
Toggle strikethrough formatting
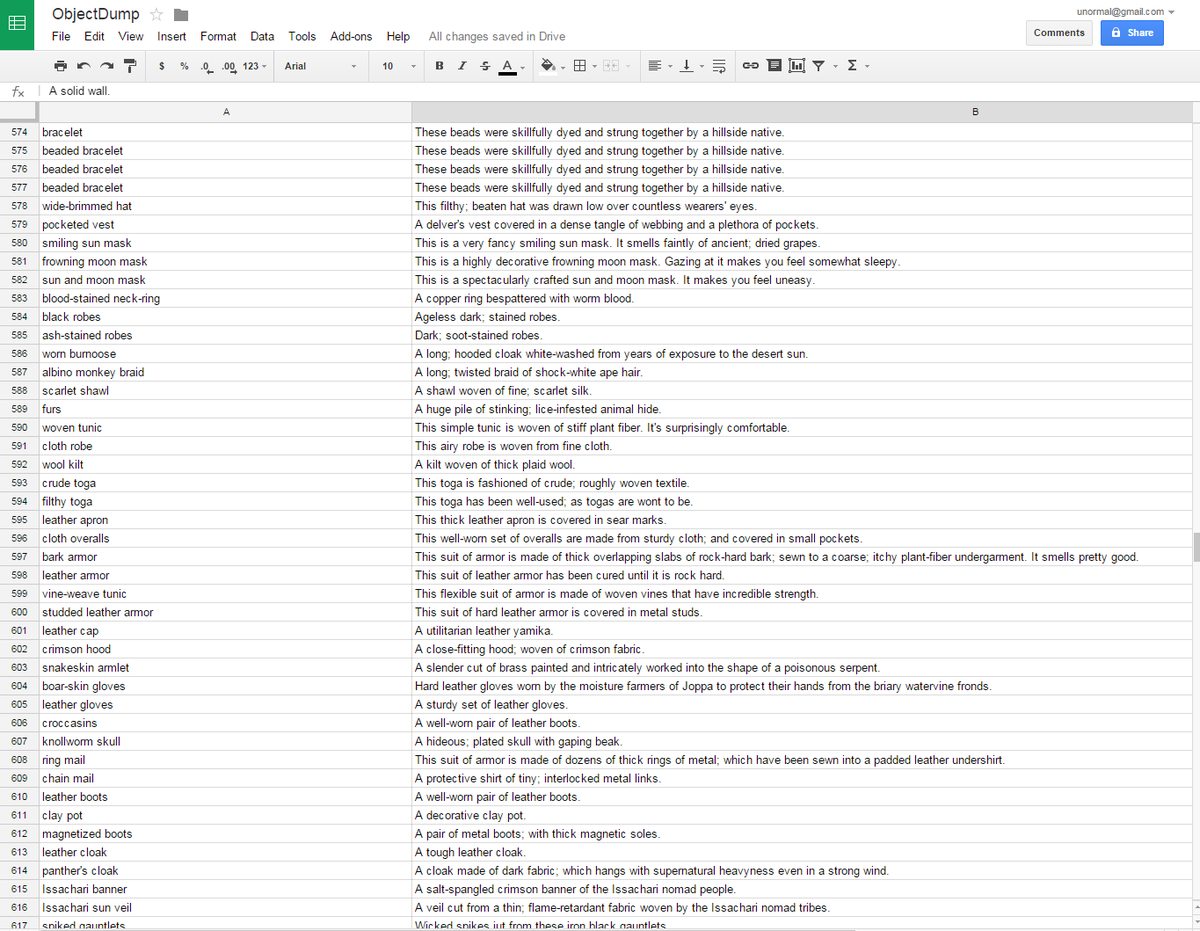(x=484, y=66)
